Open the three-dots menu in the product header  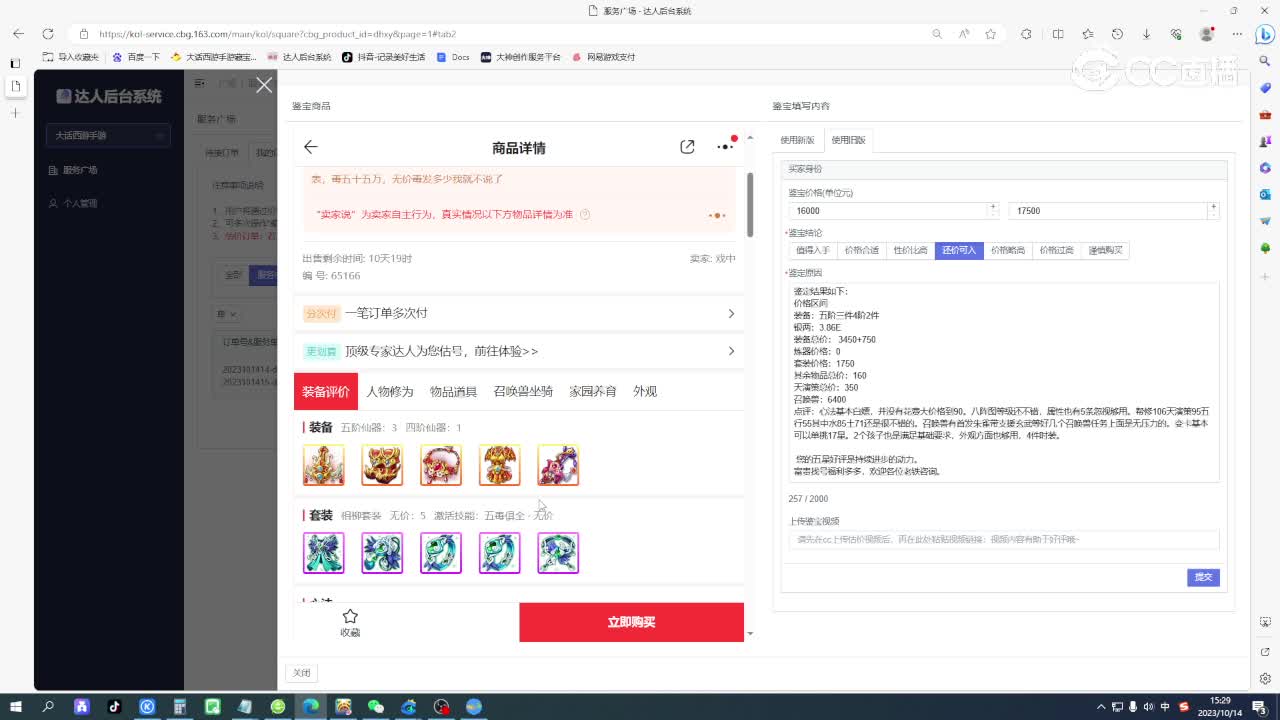pyautogui.click(x=726, y=147)
